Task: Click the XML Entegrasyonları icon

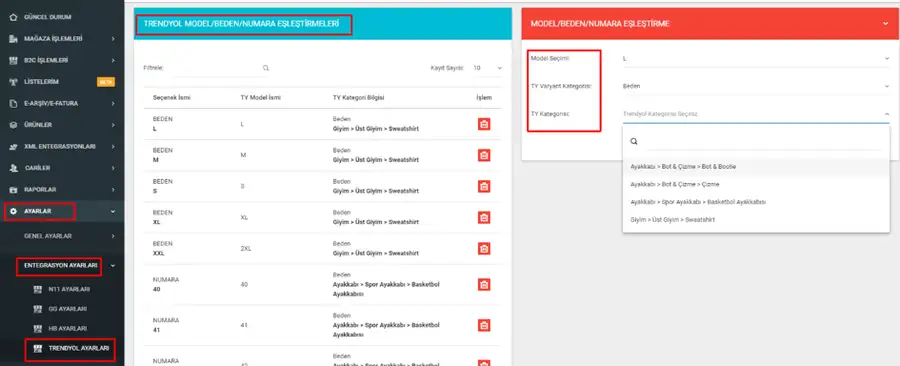Action: [13, 147]
